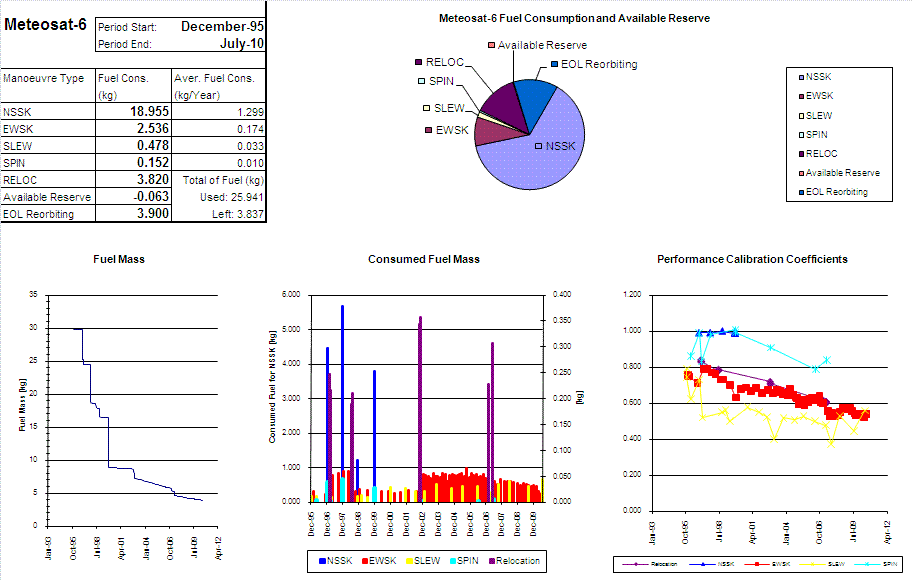Click EWSK legend entry under Consumed Fuel Mass chart
Screen dimensions: 913x580
click(379, 561)
